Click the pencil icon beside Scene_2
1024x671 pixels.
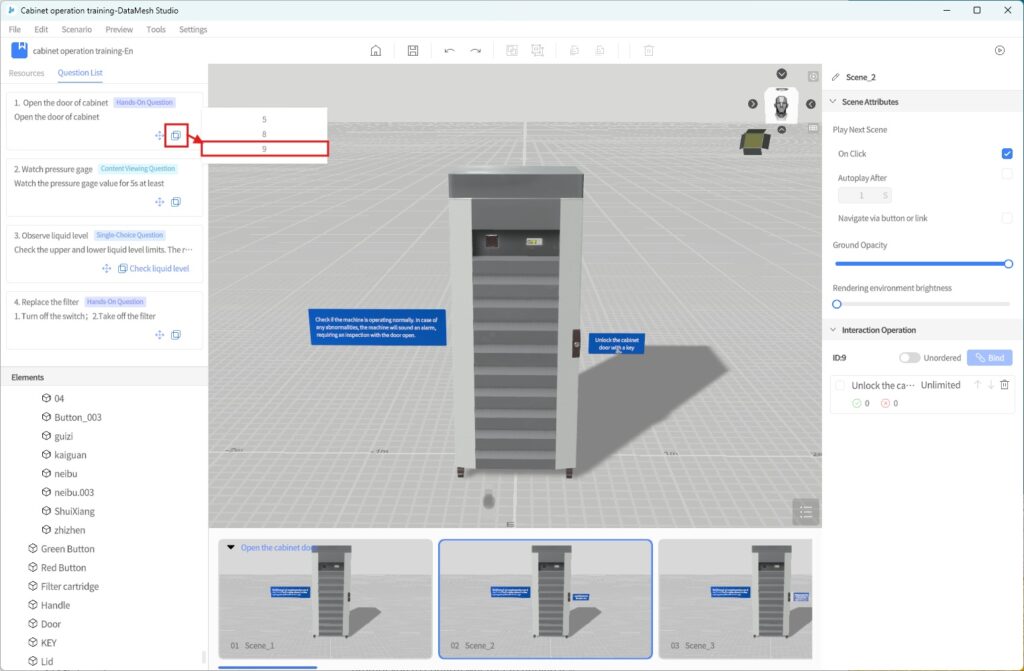tap(836, 77)
